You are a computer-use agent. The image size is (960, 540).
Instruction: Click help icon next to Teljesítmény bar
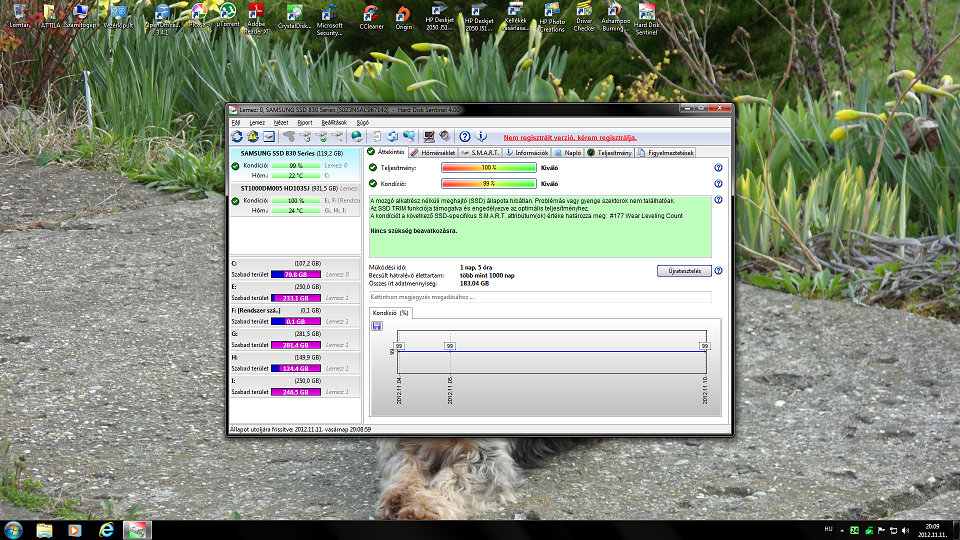pos(718,168)
